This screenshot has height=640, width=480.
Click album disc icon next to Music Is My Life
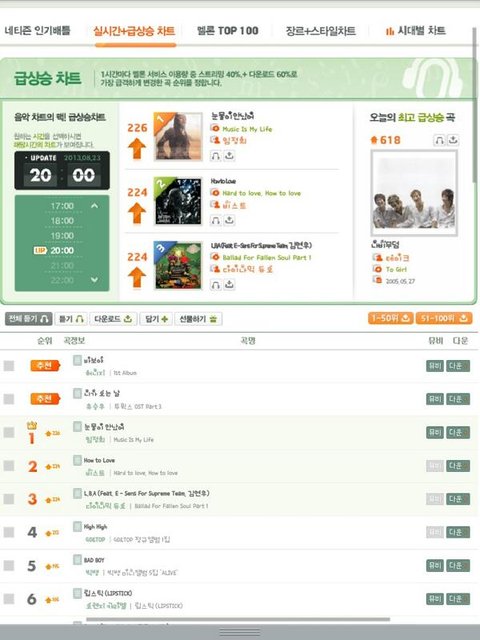pyautogui.click(x=215, y=128)
